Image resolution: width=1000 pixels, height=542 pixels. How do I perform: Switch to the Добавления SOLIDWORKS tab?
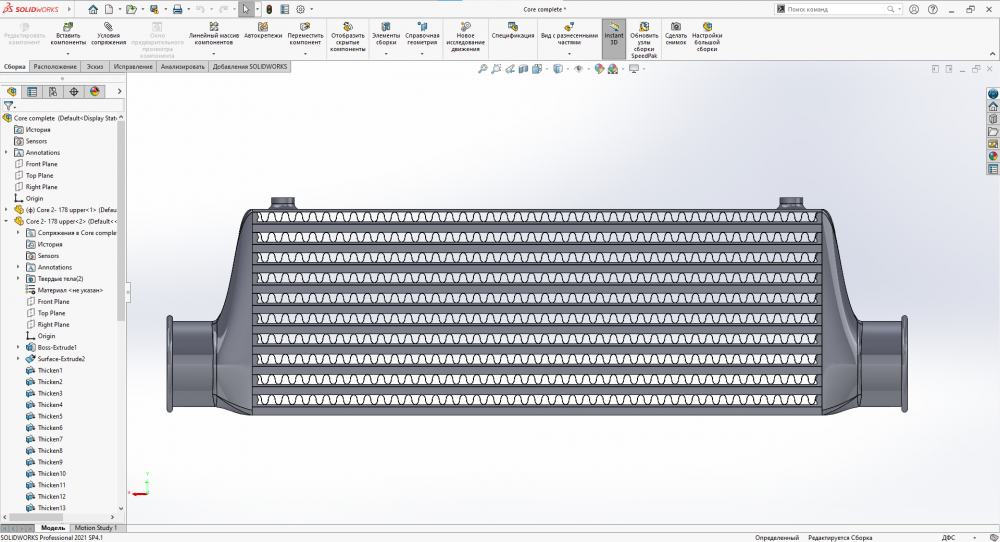click(x=250, y=66)
